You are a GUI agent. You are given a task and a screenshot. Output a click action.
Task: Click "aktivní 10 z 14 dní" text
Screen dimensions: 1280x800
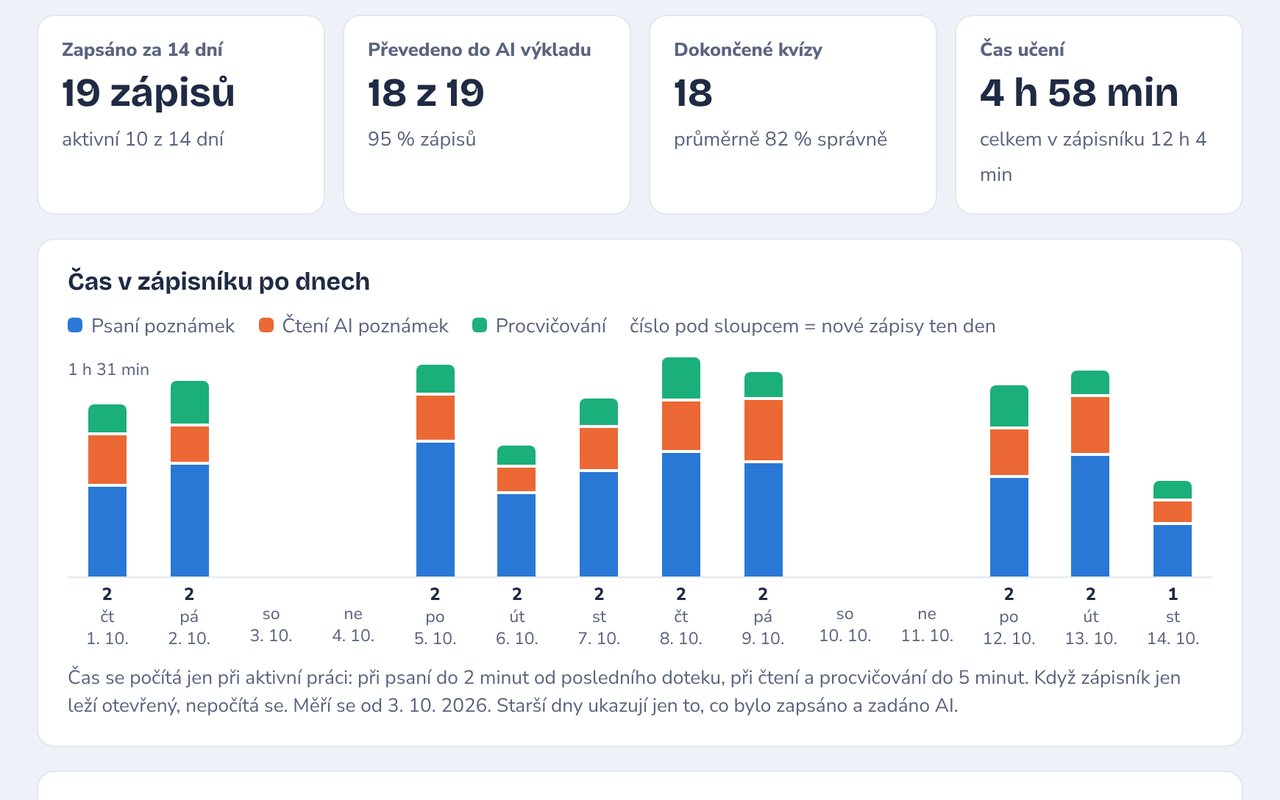click(x=143, y=139)
